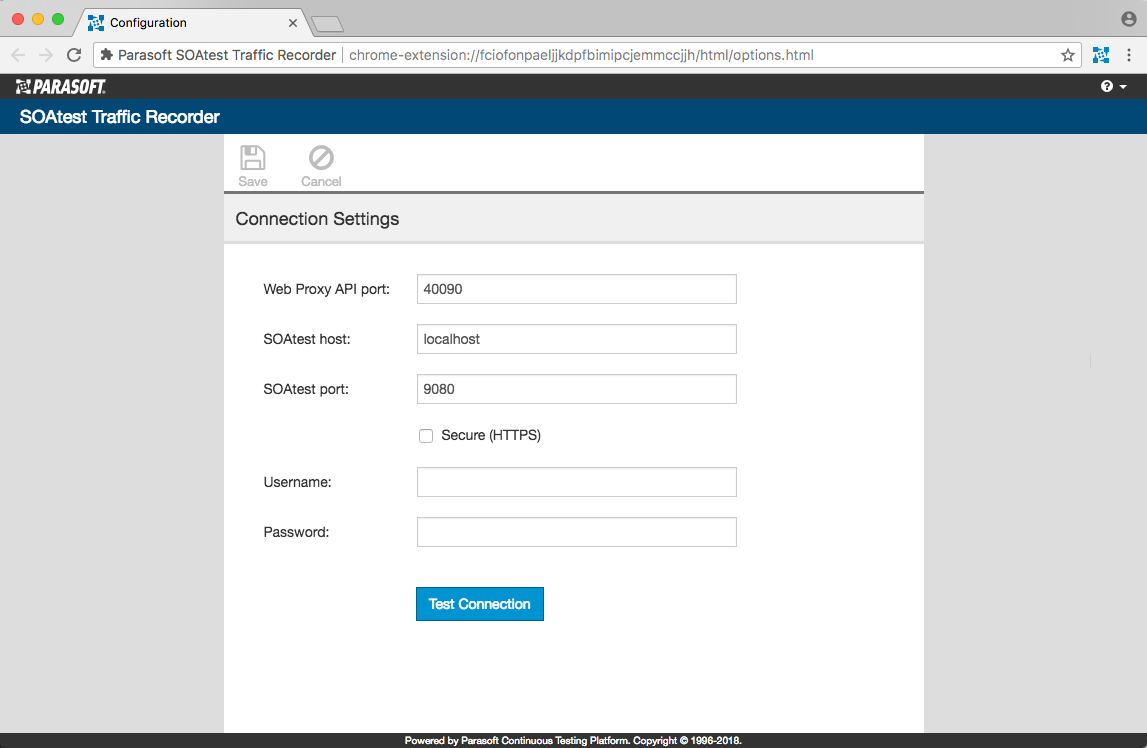Click into the Password field
The image size is (1147, 748).
576,532
